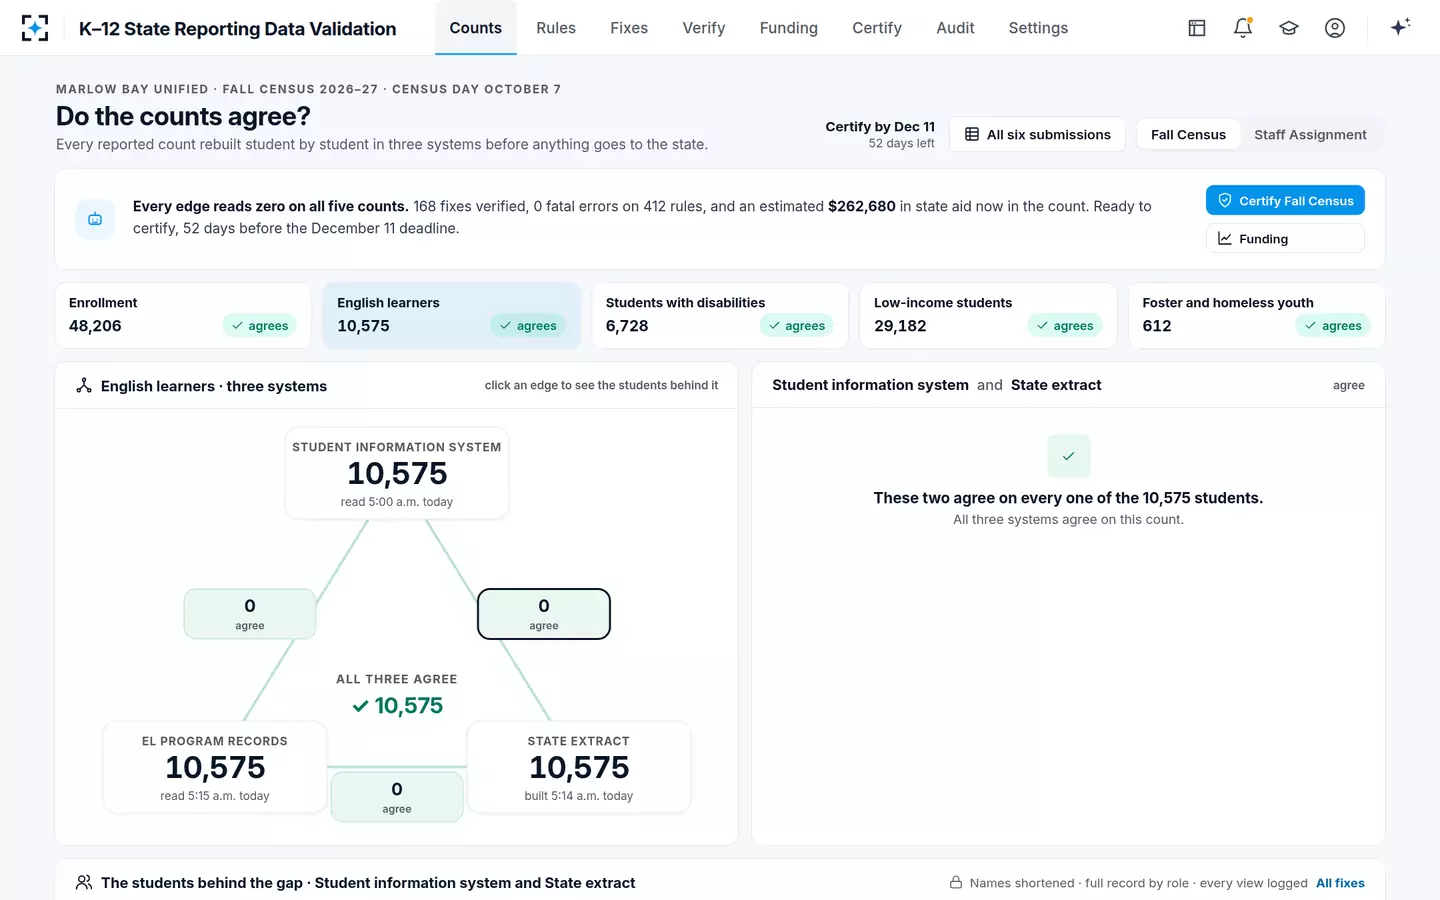1440x900 pixels.
Task: Click the network icon beside English learners
Action: 84,386
